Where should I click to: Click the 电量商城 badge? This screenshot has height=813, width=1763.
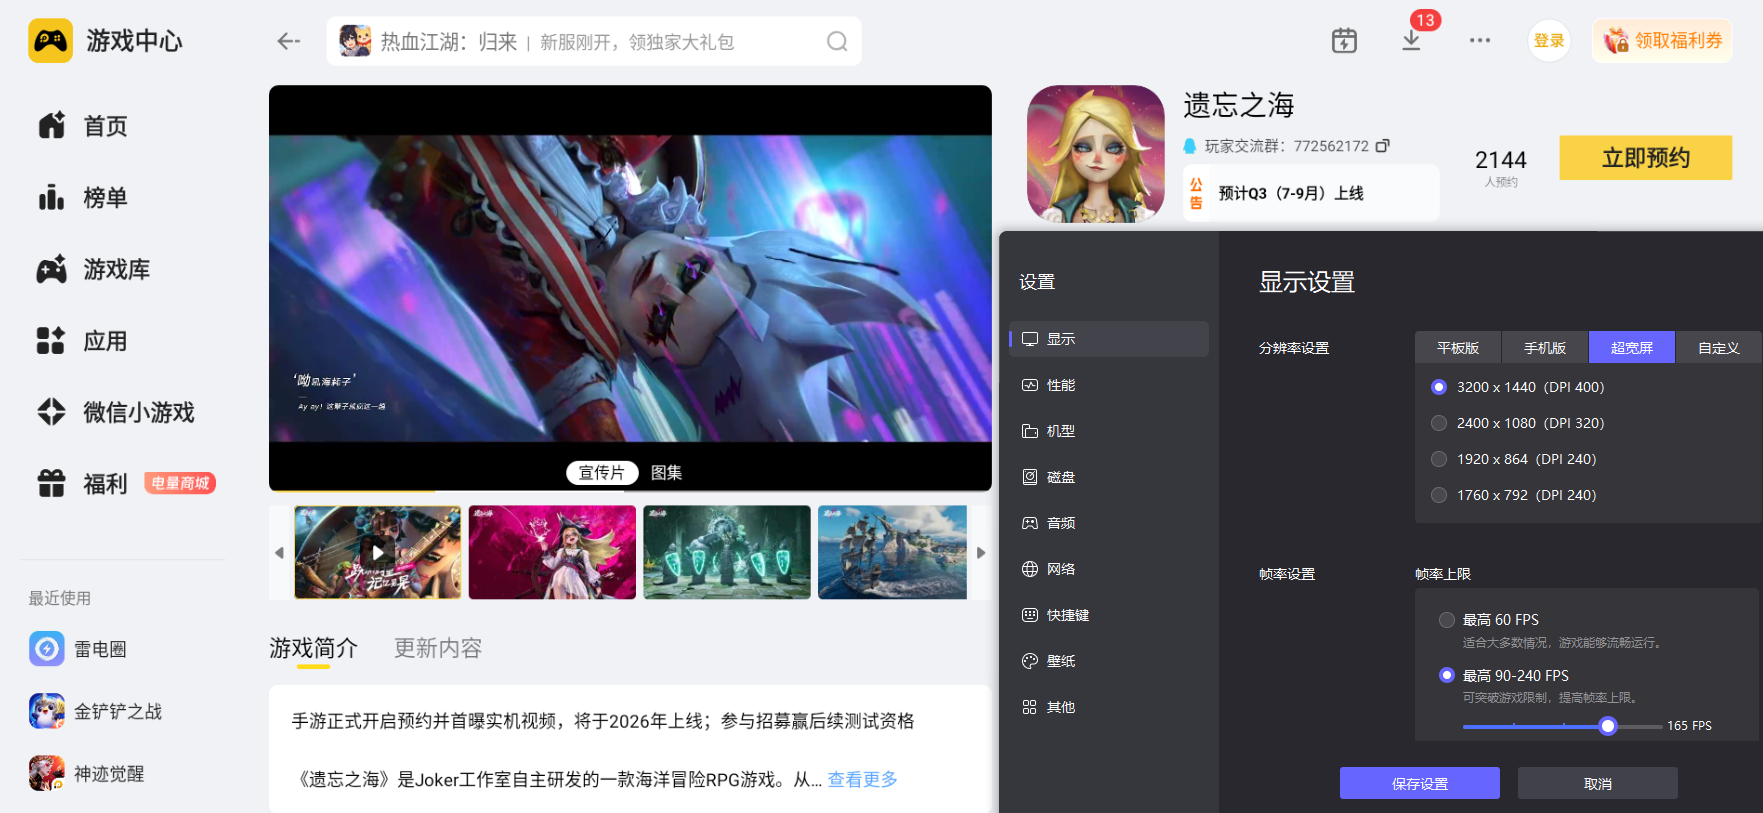[181, 484]
